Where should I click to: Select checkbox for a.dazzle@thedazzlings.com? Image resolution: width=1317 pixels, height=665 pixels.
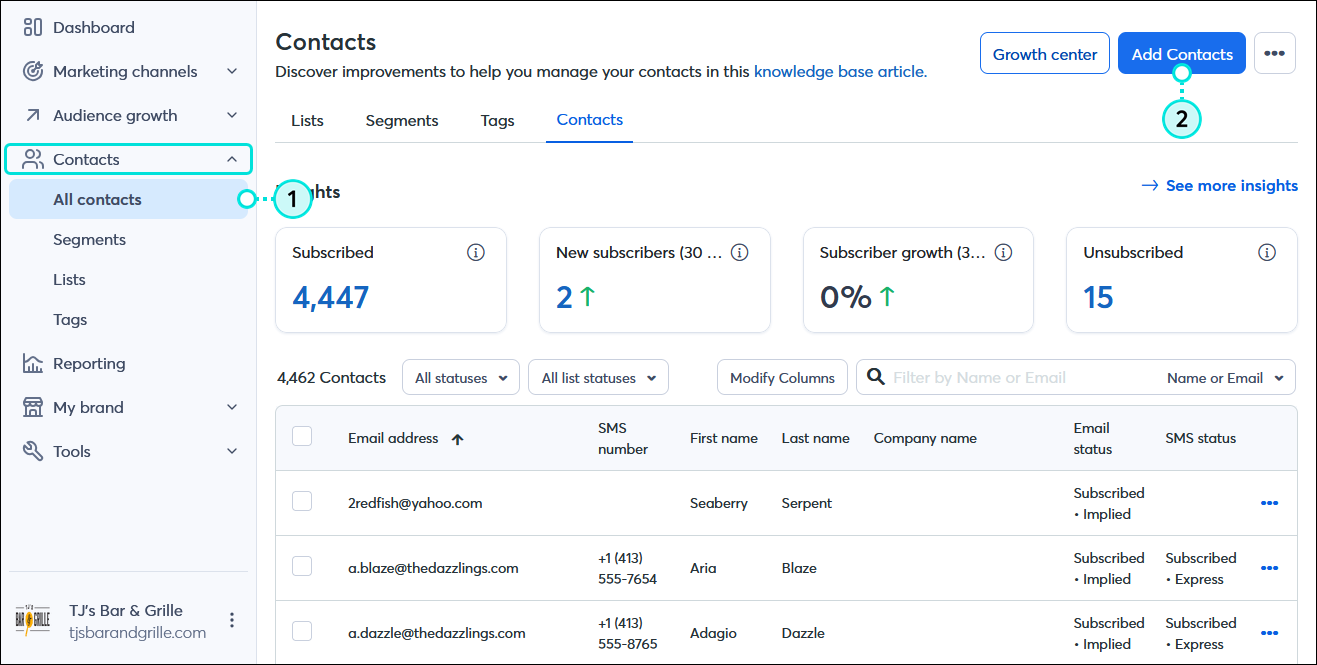click(302, 631)
